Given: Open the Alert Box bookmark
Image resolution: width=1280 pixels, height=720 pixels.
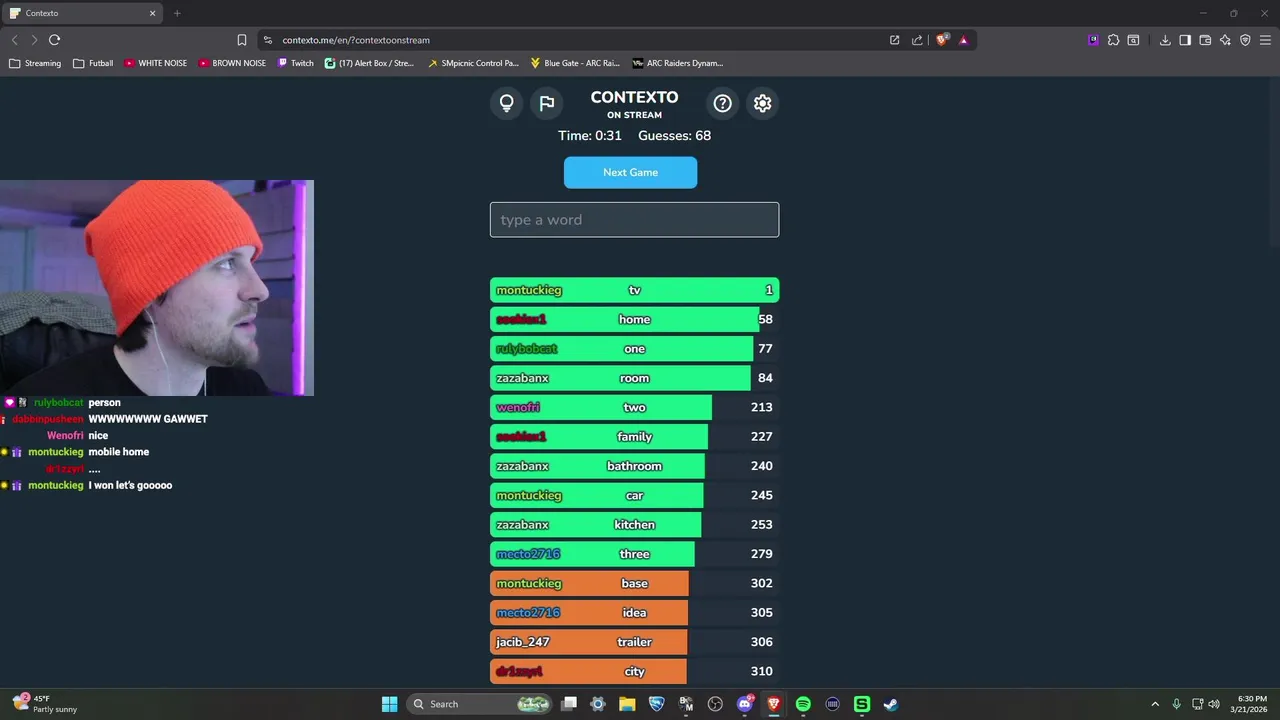Looking at the screenshot, I should [369, 63].
